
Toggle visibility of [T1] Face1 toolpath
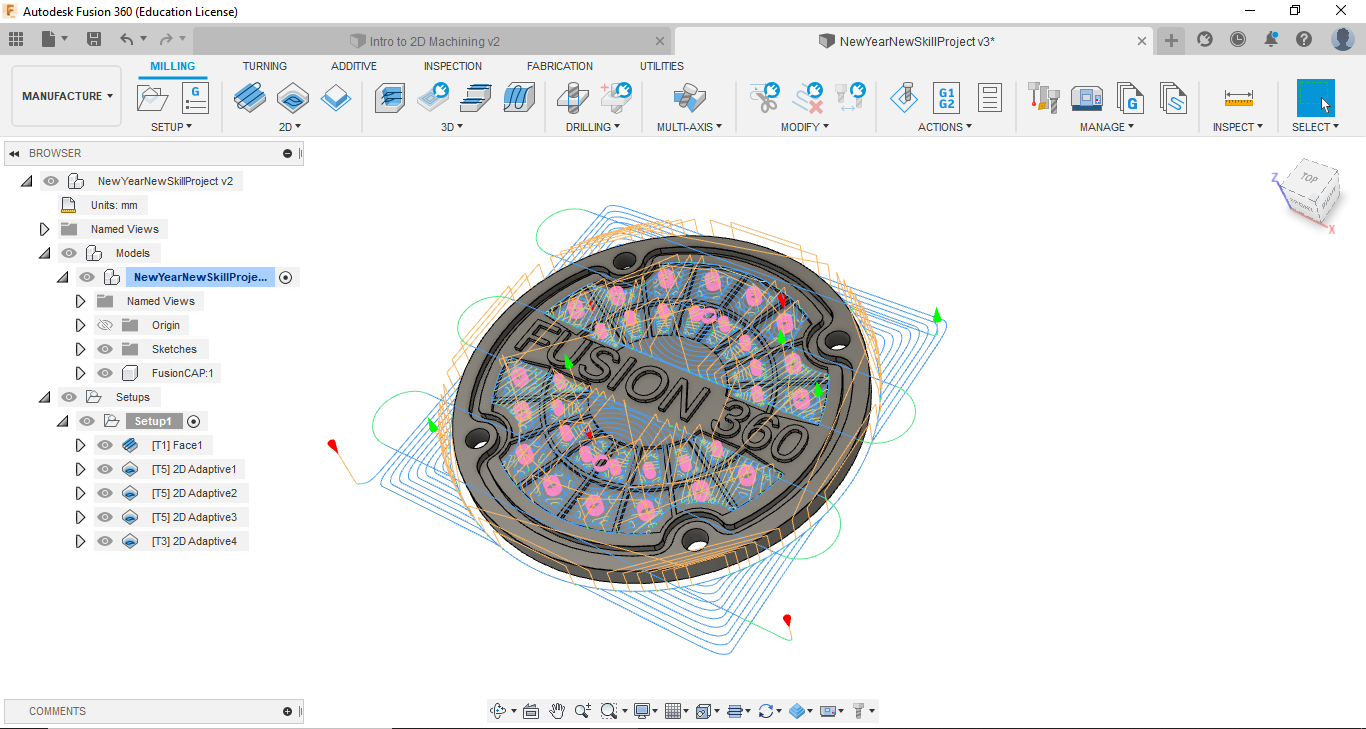click(x=105, y=445)
